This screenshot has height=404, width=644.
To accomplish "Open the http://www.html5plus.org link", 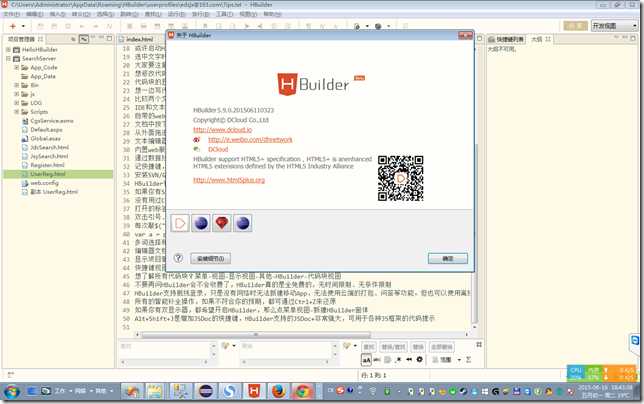I will click(x=229, y=180).
